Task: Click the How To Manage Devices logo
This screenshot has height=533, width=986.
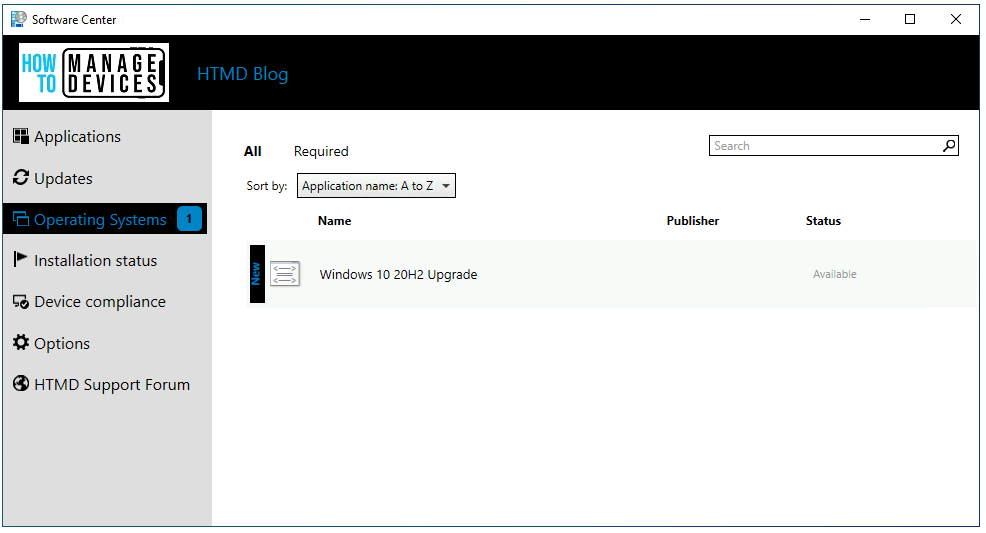Action: pos(94,73)
